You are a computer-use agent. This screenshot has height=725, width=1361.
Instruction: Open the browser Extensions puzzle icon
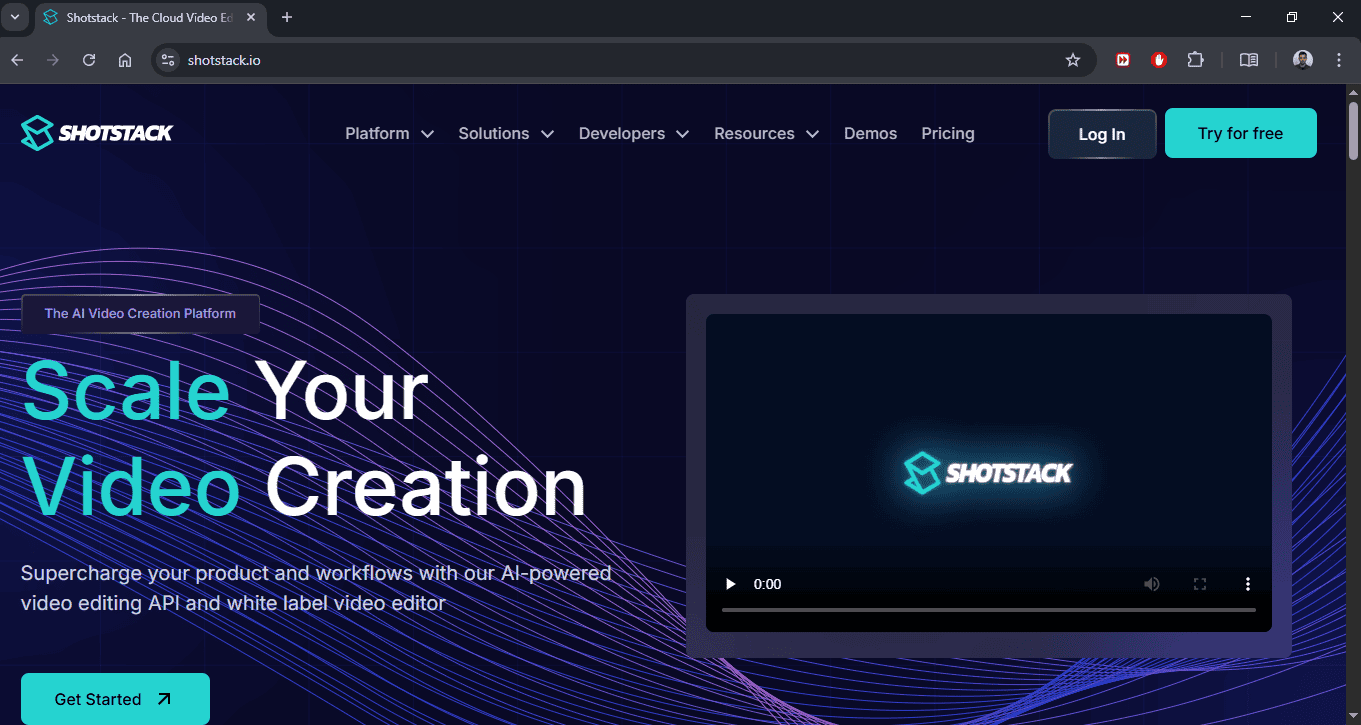[1195, 60]
